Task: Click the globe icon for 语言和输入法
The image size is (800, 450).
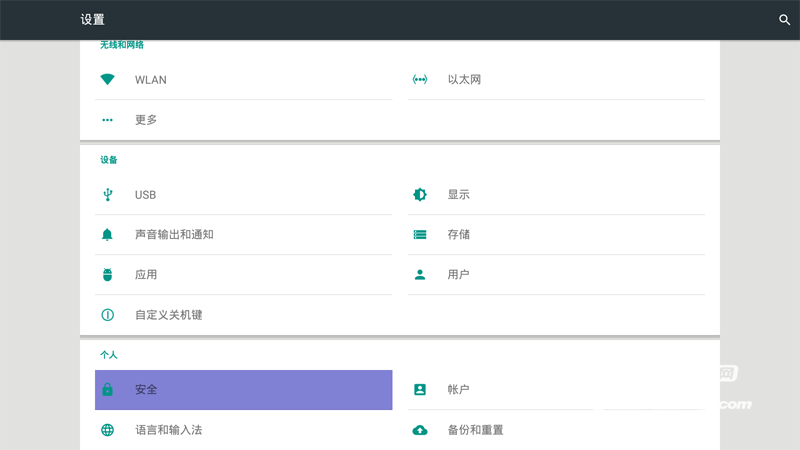Action: (107, 430)
